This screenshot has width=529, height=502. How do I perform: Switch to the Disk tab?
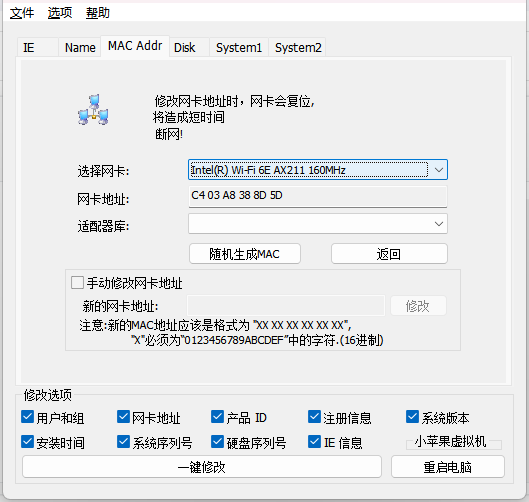click(x=189, y=47)
